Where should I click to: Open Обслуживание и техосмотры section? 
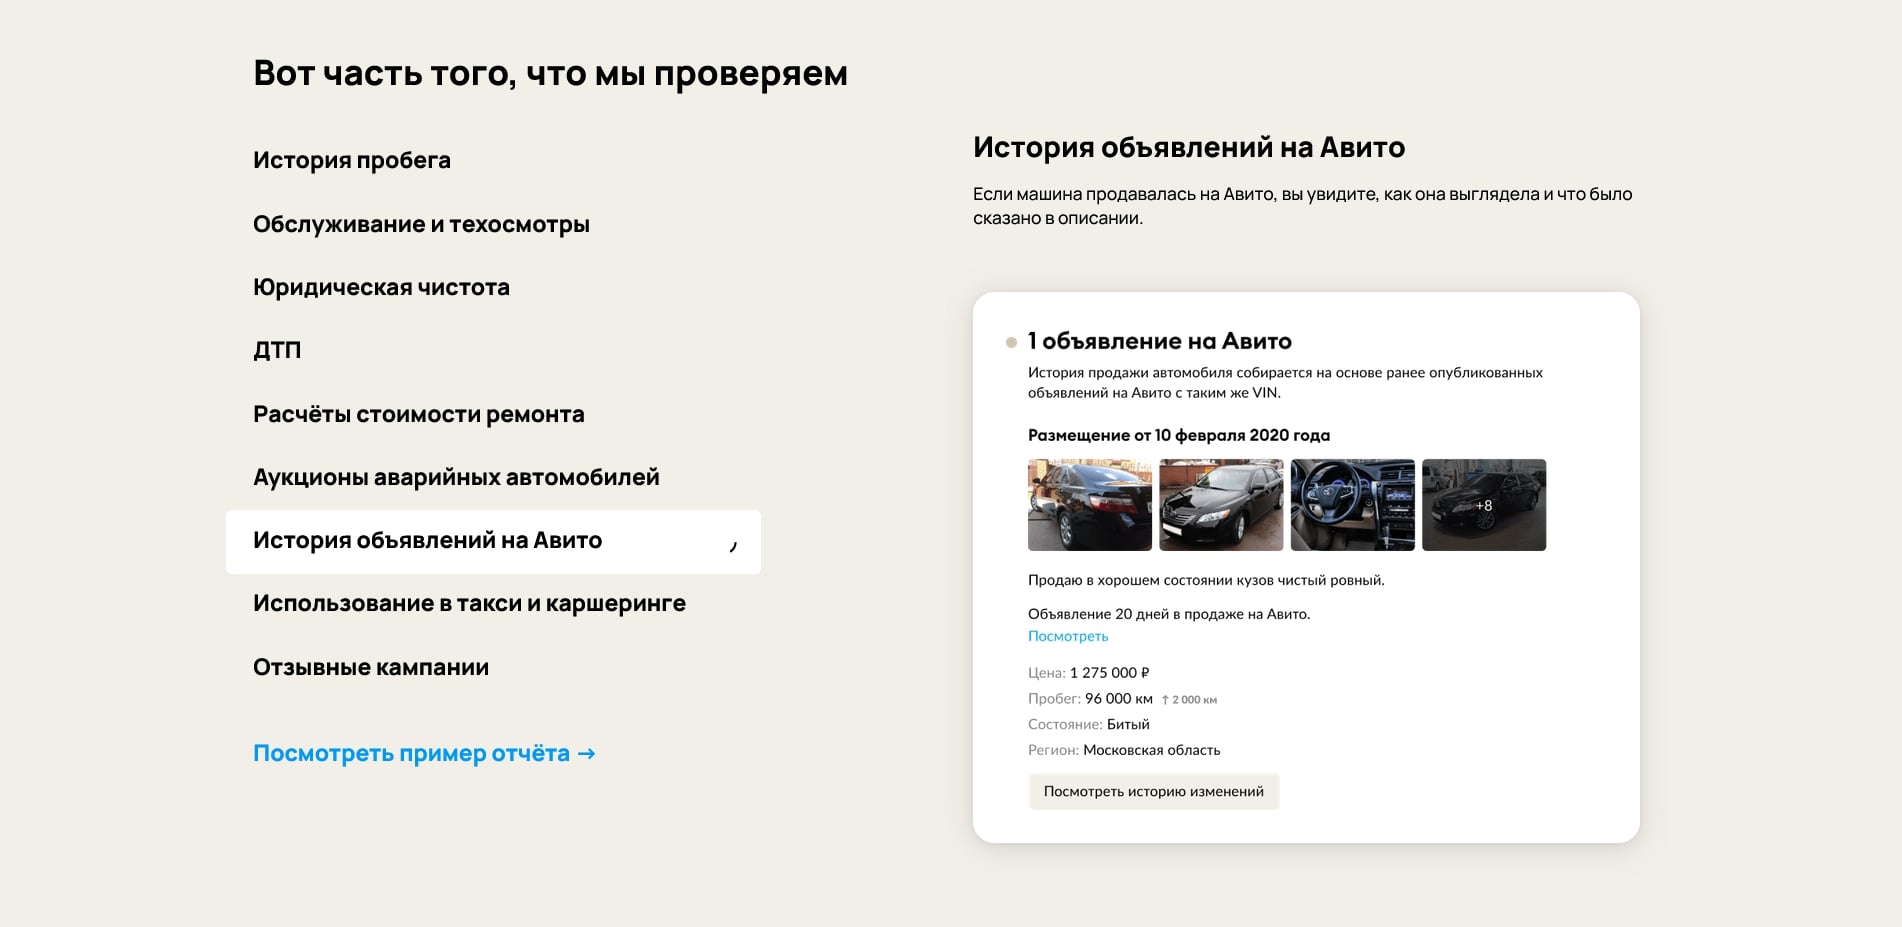pos(421,224)
